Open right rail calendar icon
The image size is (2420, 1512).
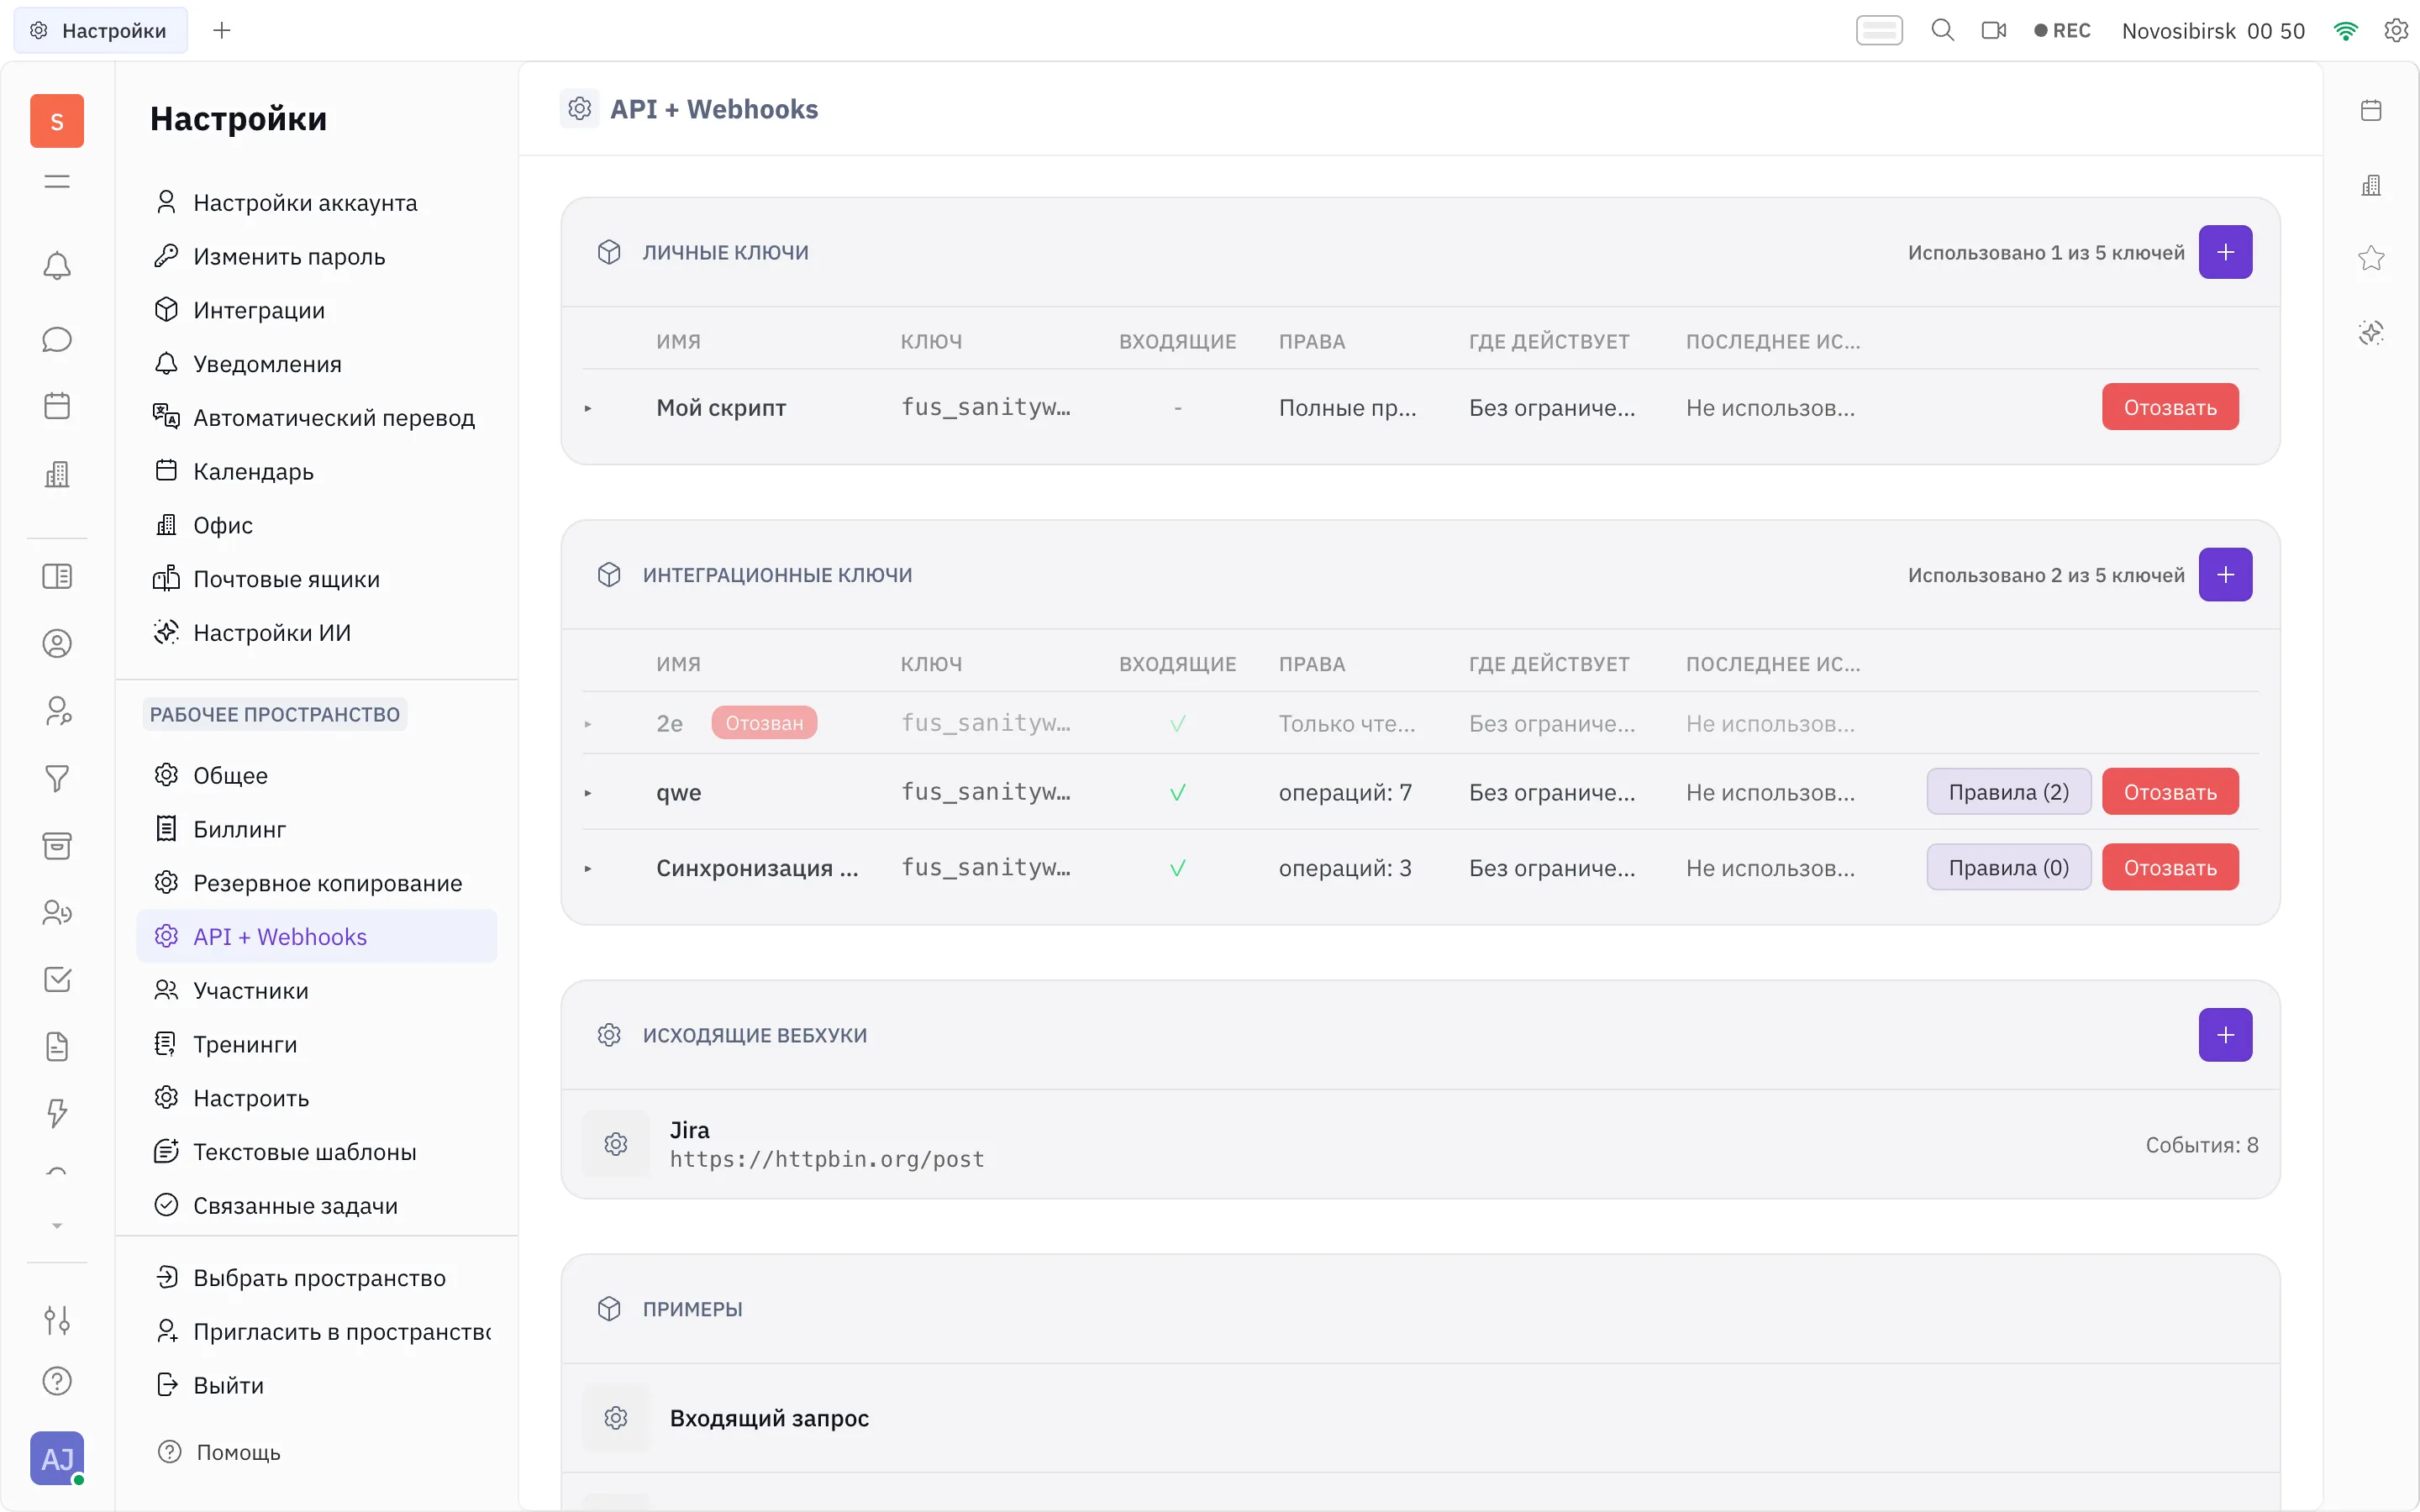[x=2371, y=110]
